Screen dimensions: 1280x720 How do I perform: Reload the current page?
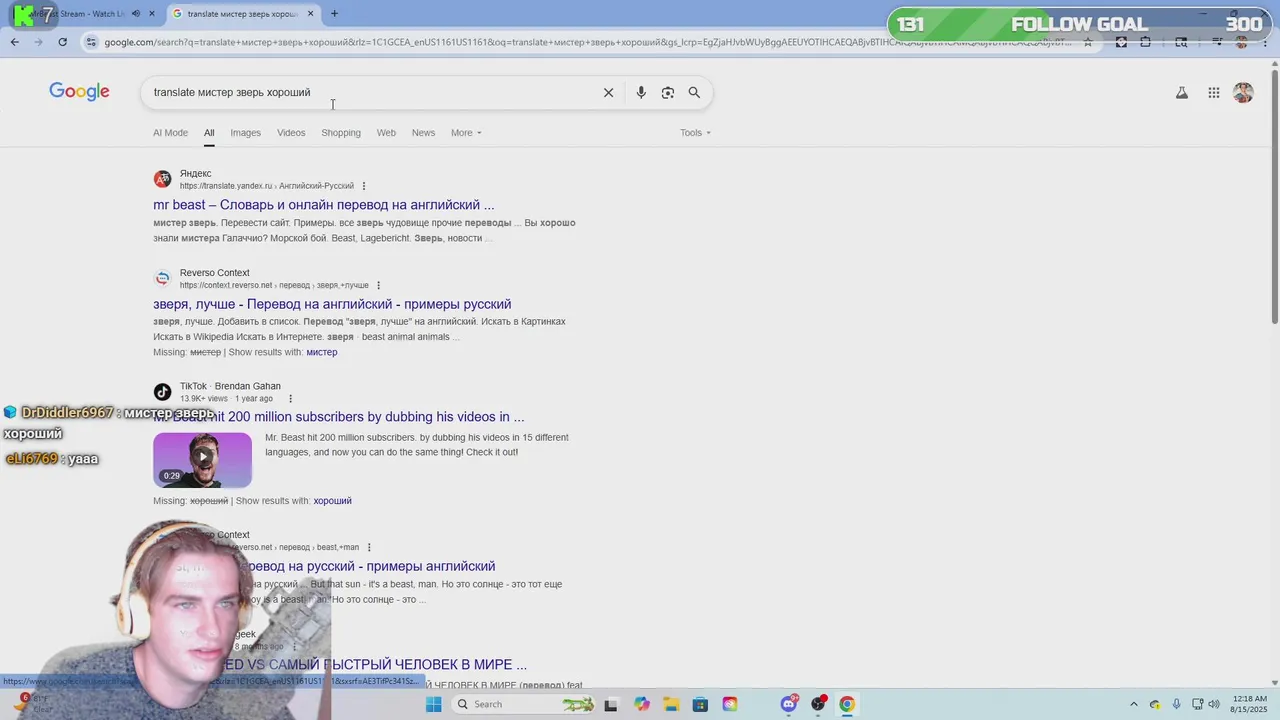(62, 42)
